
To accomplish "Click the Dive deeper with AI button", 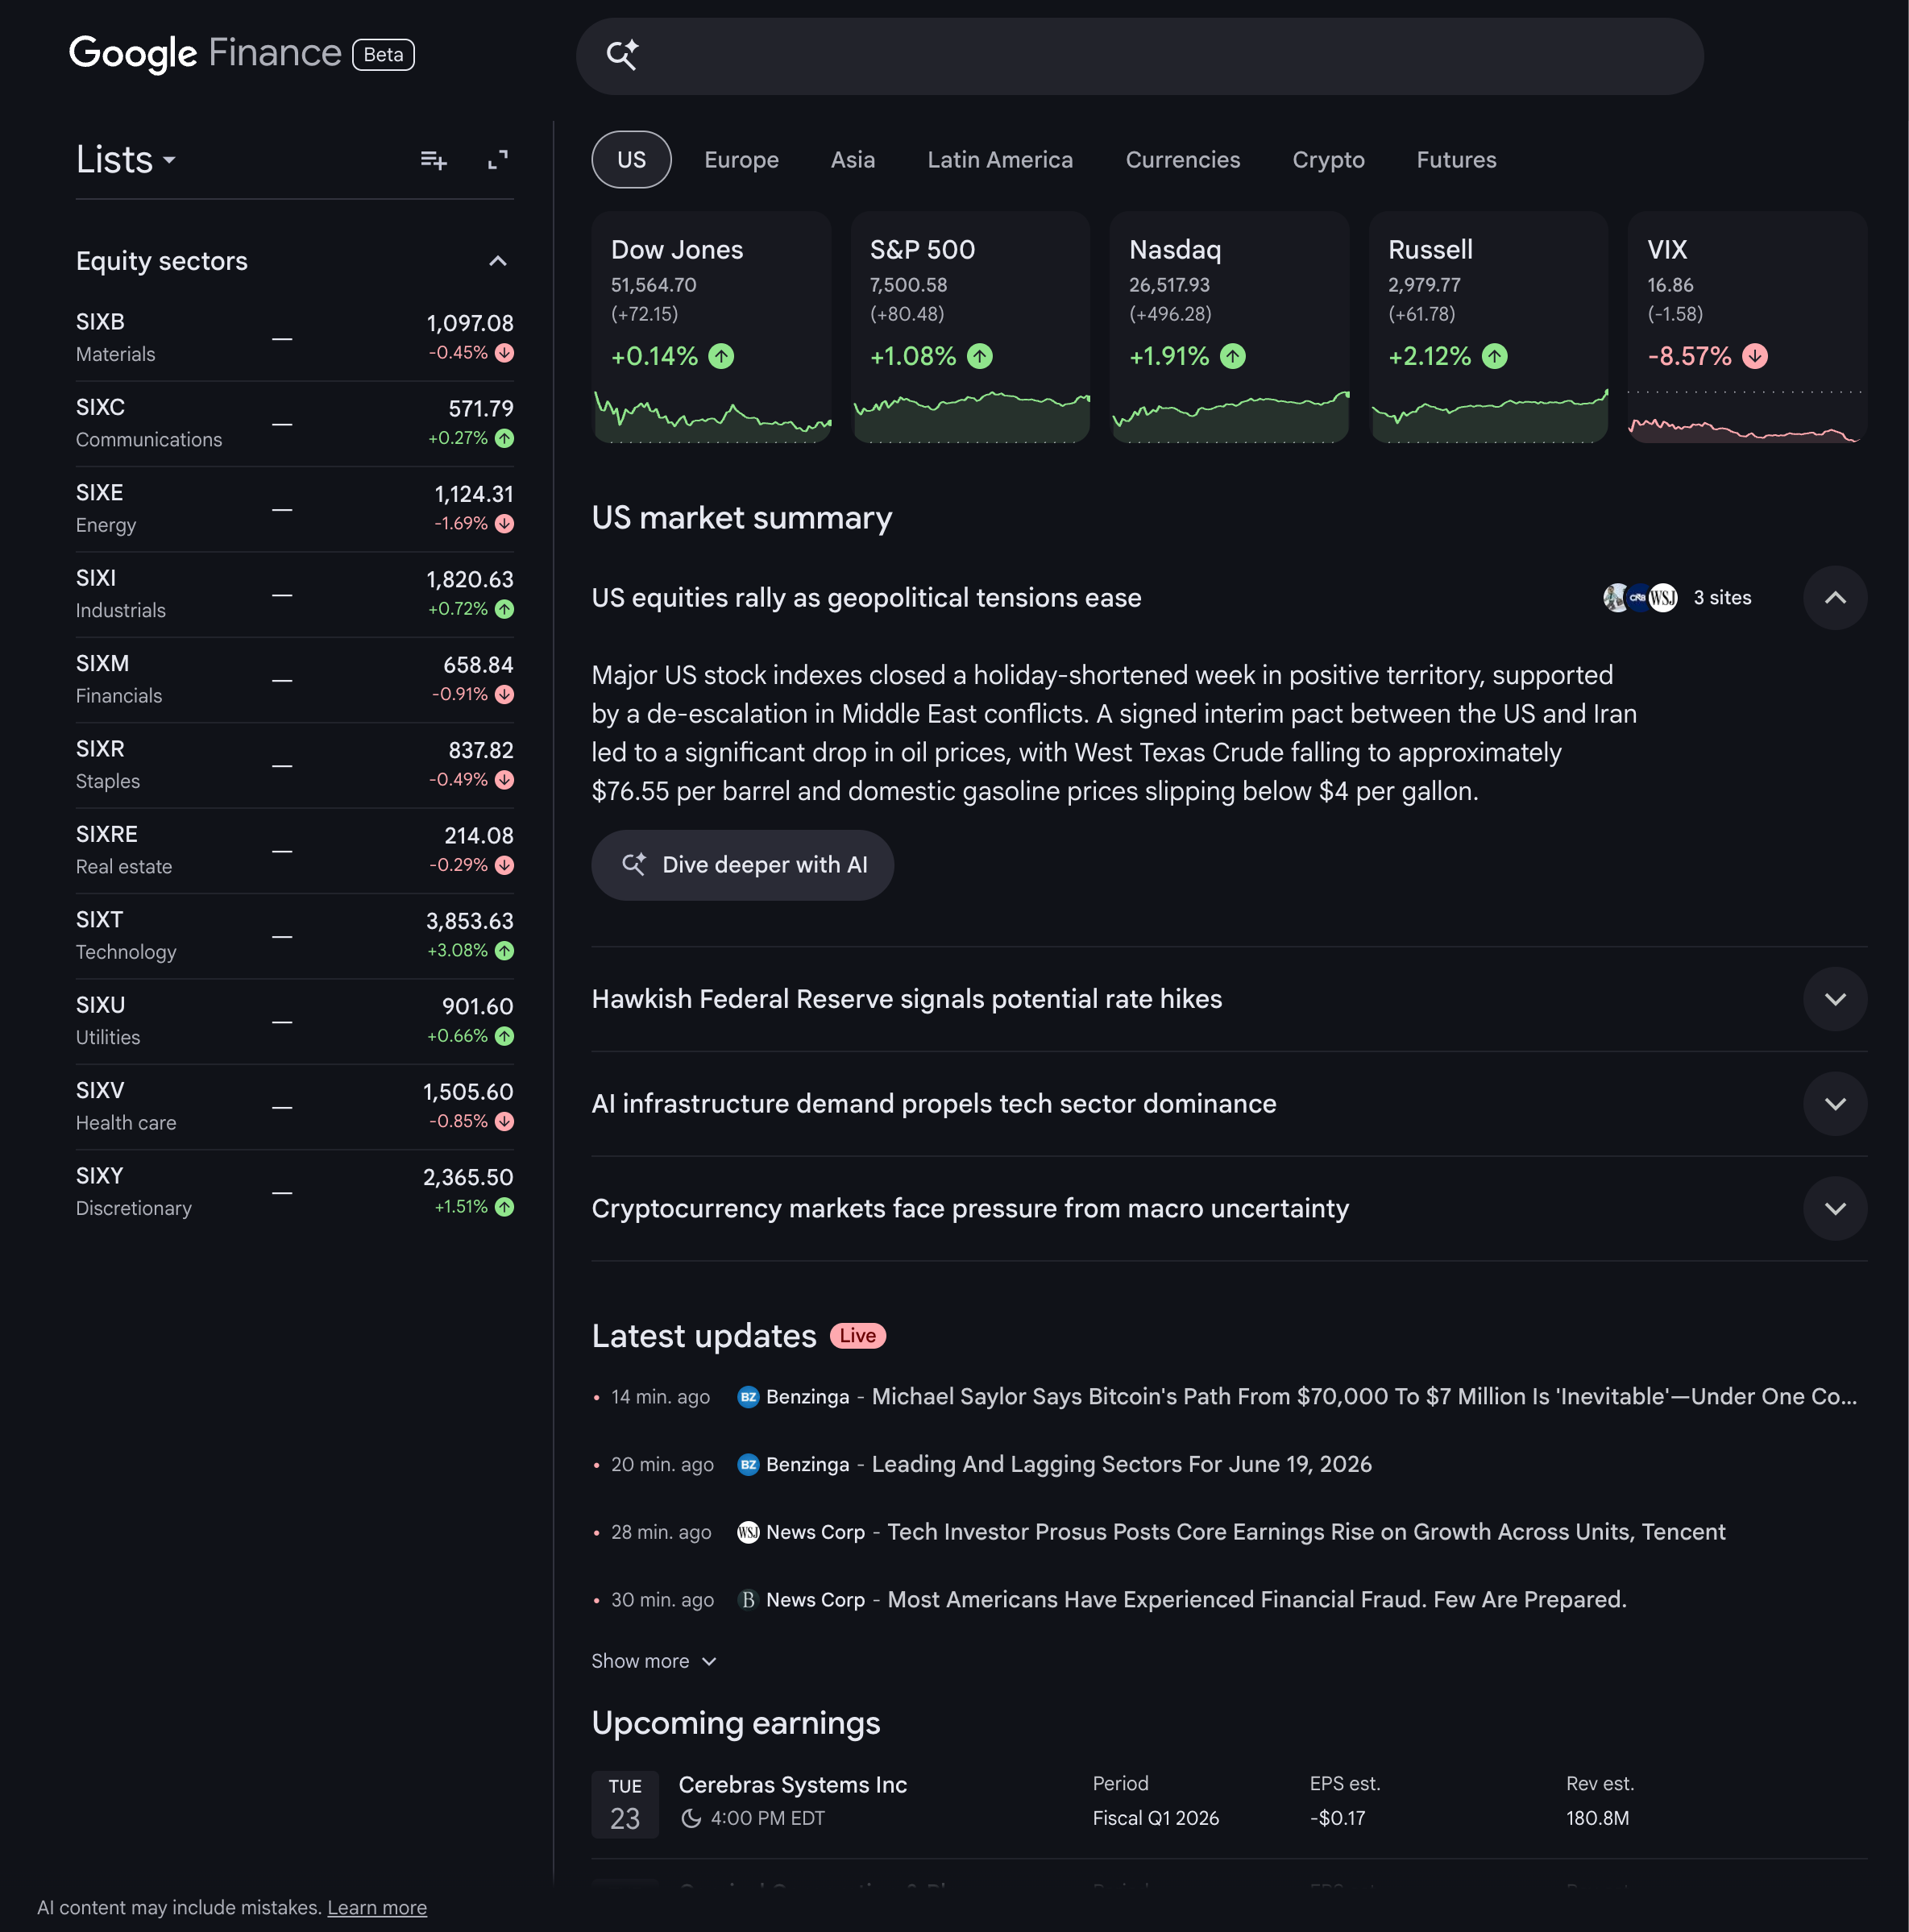I will coord(743,865).
